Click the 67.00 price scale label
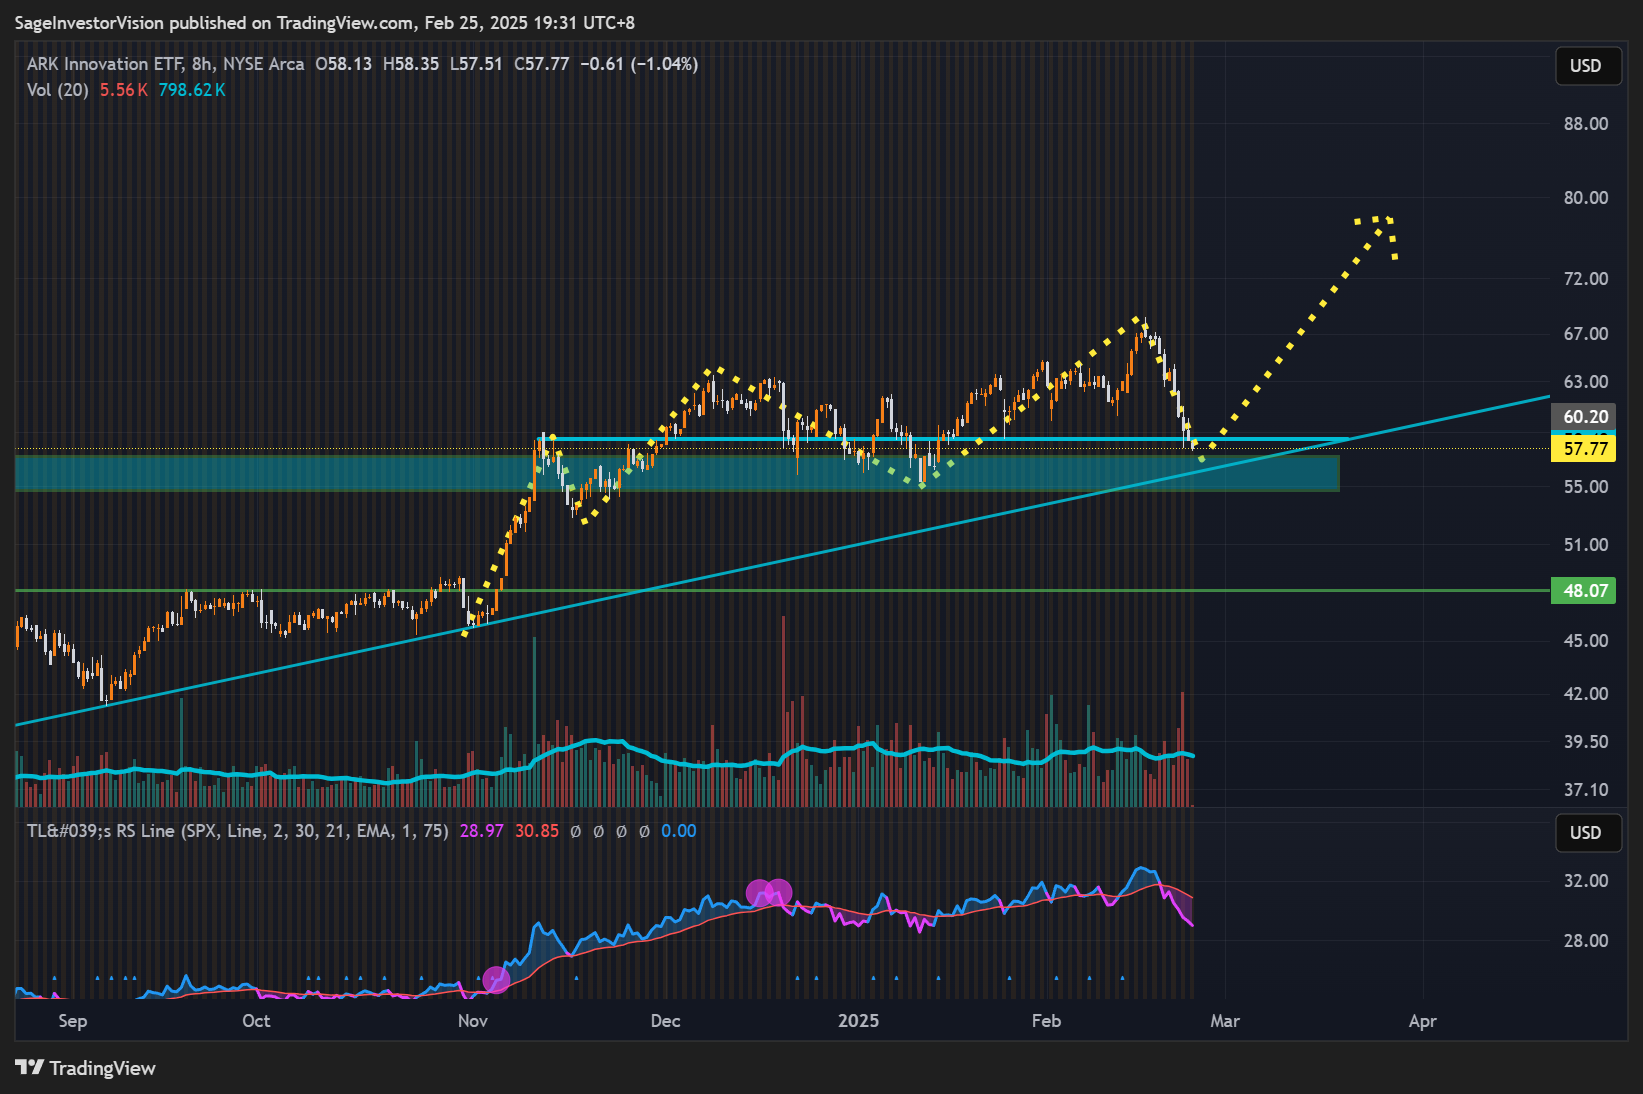The width and height of the screenshot is (1643, 1094). [x=1586, y=334]
